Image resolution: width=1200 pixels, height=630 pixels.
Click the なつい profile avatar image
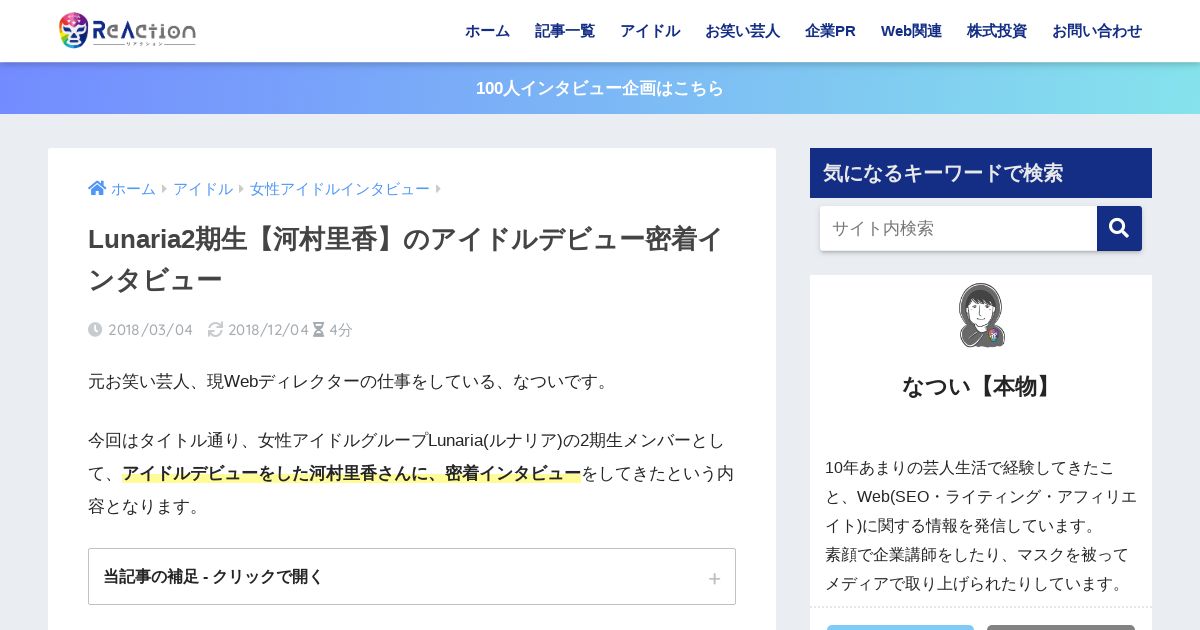[x=981, y=315]
